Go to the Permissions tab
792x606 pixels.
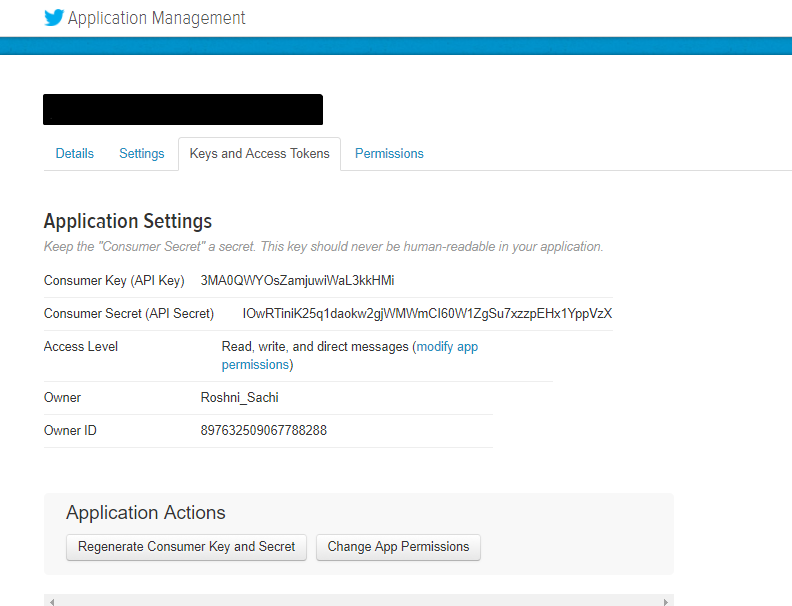(x=389, y=154)
